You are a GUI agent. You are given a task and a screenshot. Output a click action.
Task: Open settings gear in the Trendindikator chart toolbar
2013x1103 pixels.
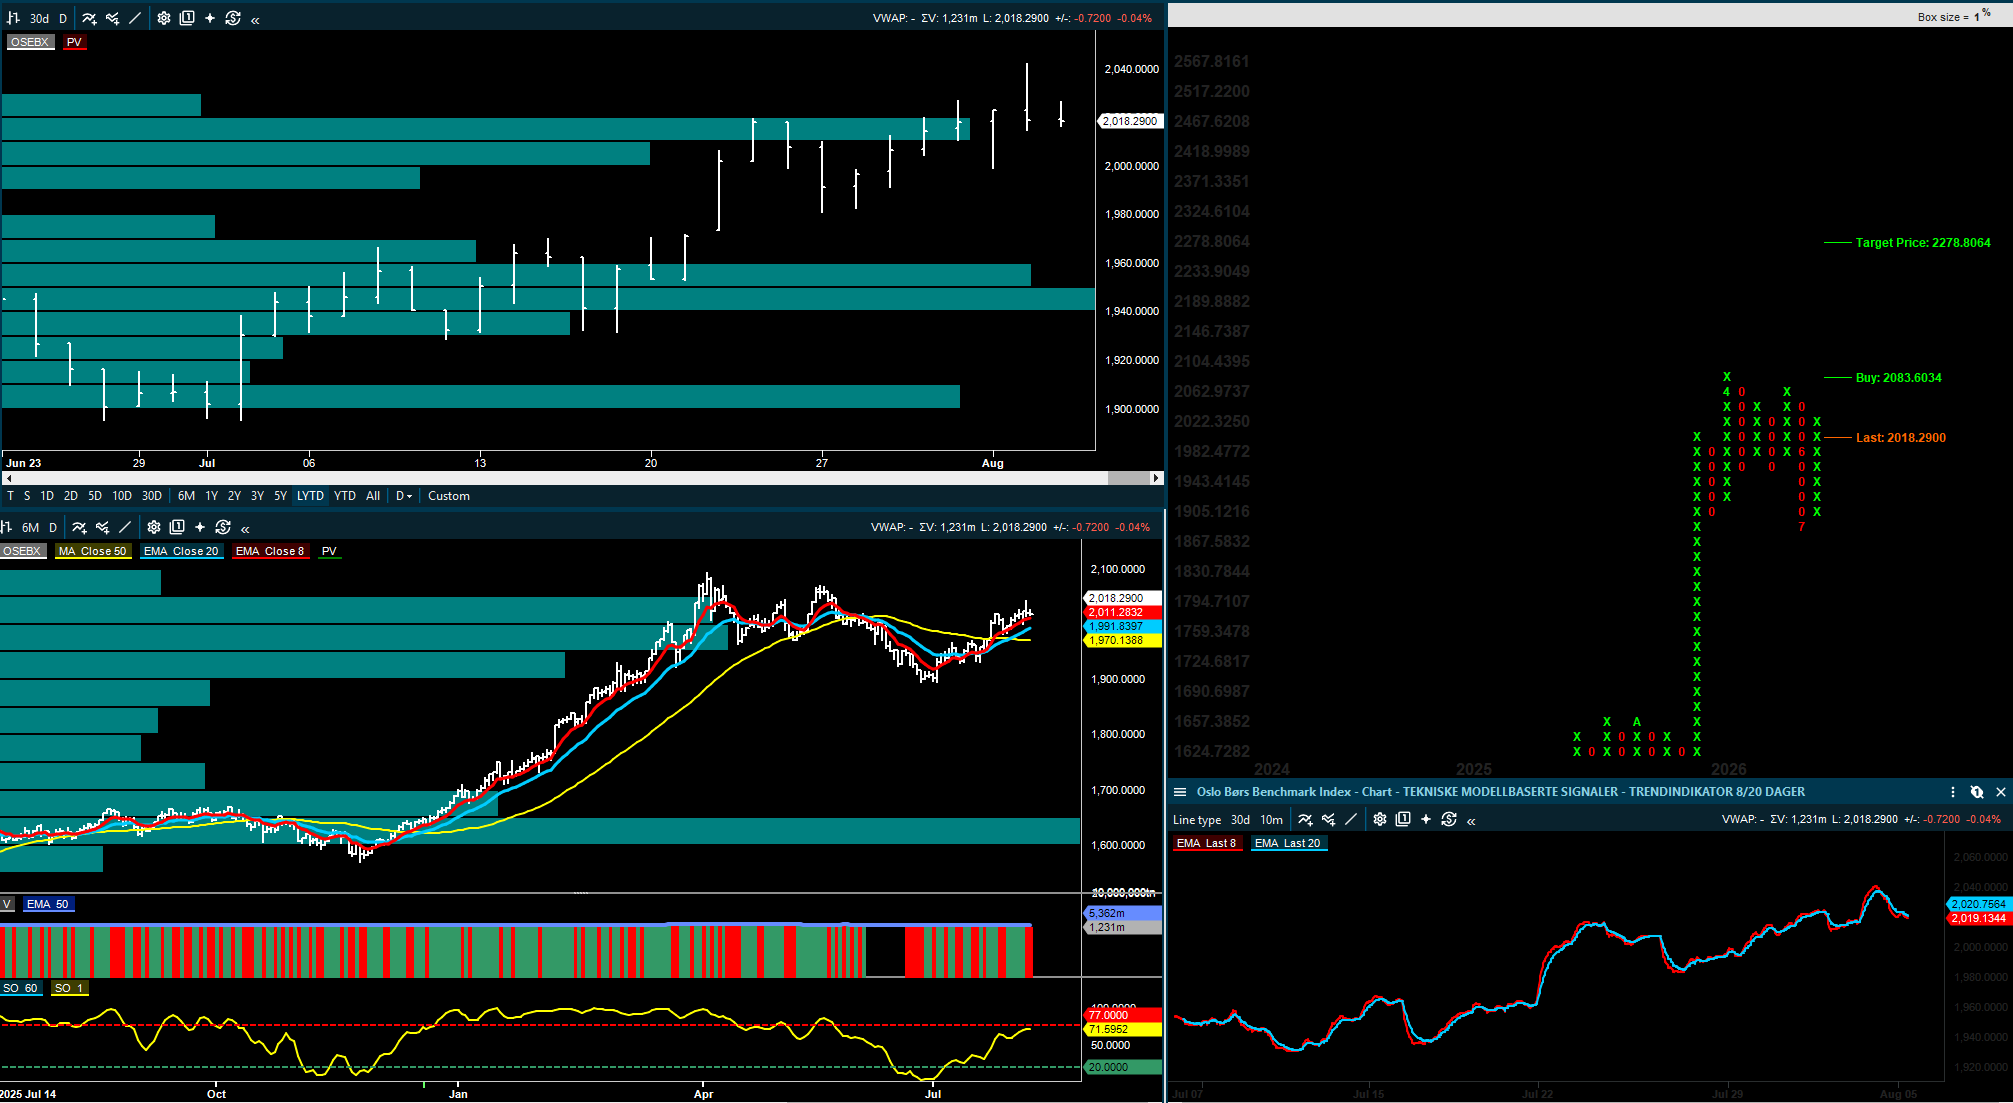[x=1380, y=819]
